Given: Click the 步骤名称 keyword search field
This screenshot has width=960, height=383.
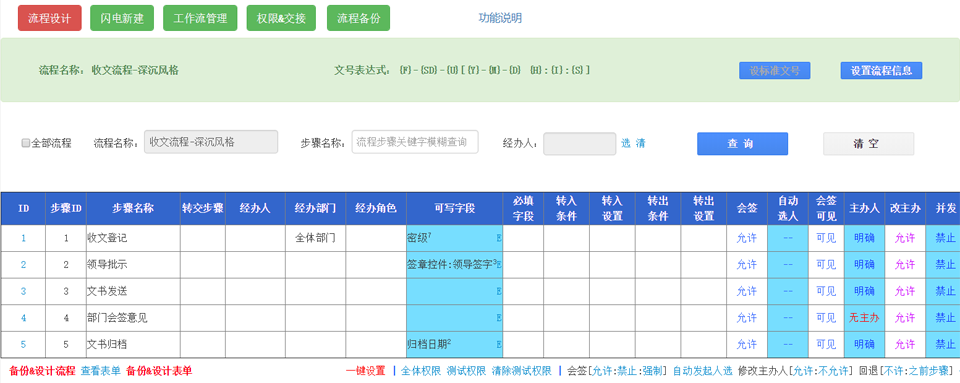Looking at the screenshot, I should click(414, 142).
